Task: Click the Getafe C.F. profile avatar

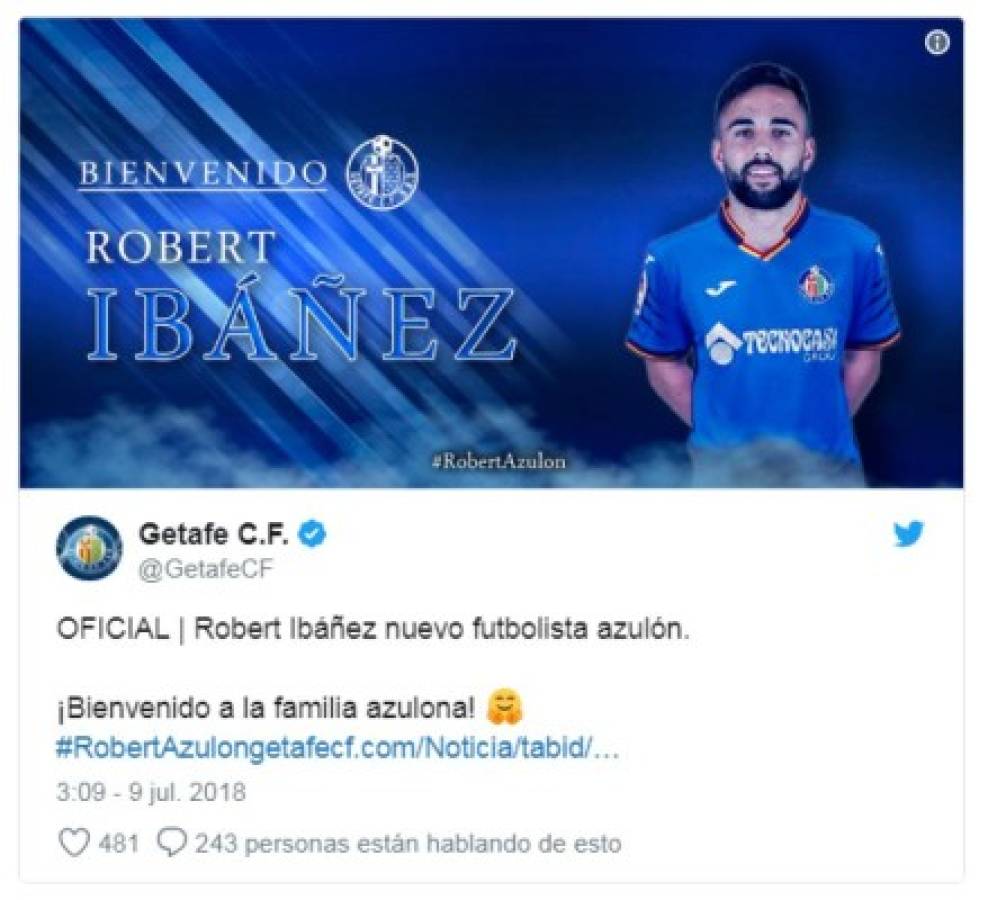Action: [x=89, y=547]
